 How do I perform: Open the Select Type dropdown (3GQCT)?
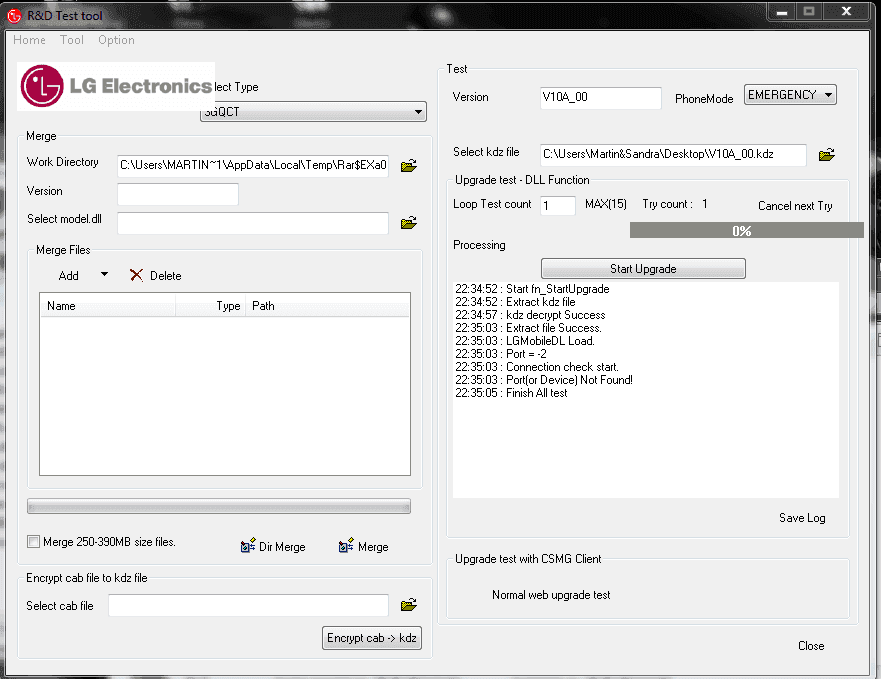point(314,111)
